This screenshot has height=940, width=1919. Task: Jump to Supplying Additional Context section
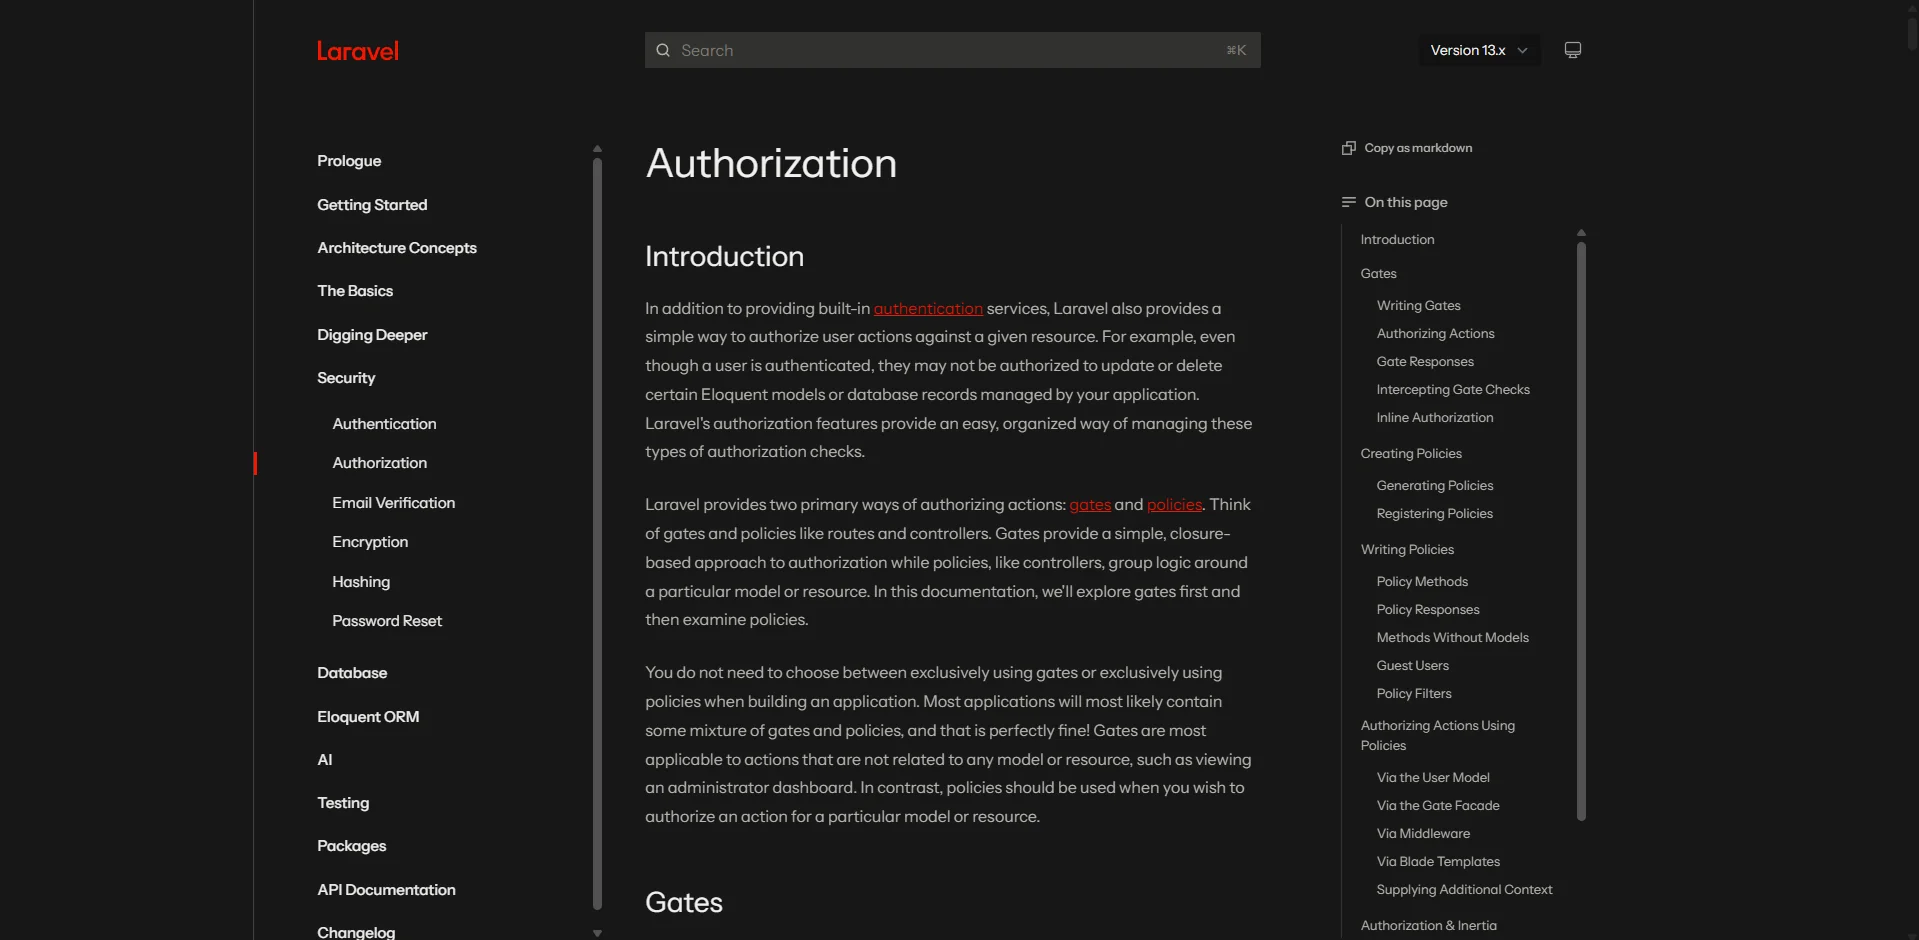pyautogui.click(x=1464, y=890)
